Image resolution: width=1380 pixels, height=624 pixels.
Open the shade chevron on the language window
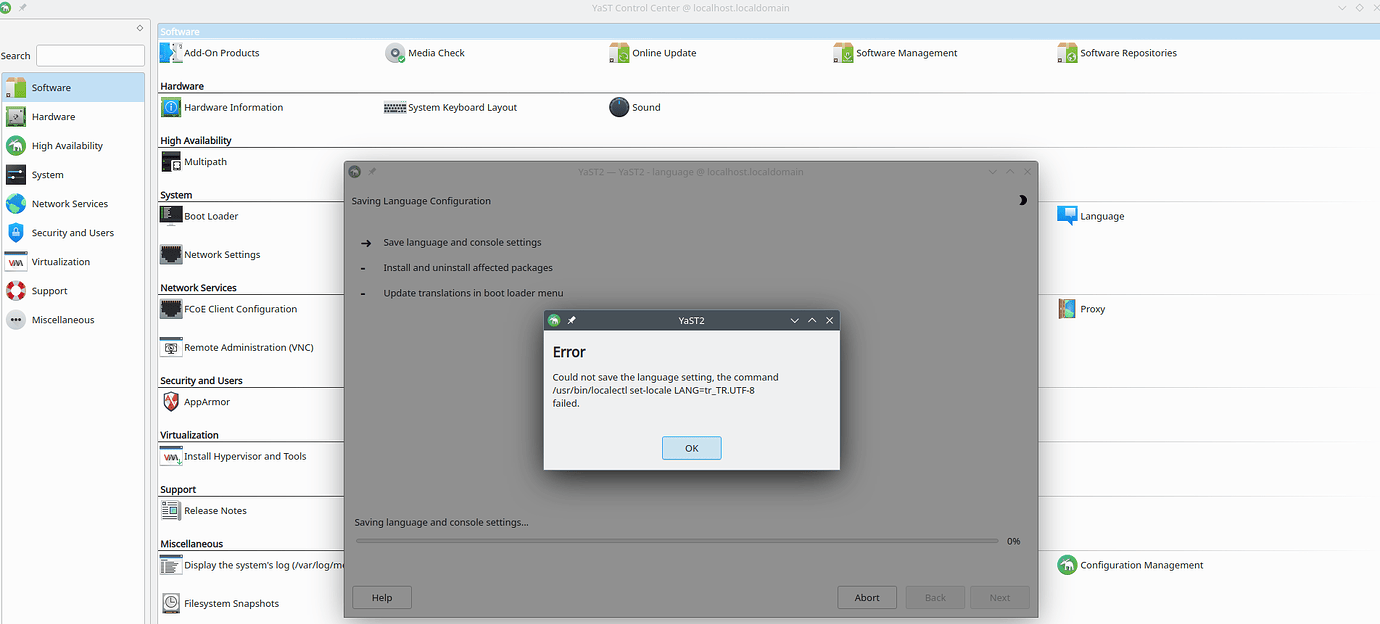pos(992,171)
